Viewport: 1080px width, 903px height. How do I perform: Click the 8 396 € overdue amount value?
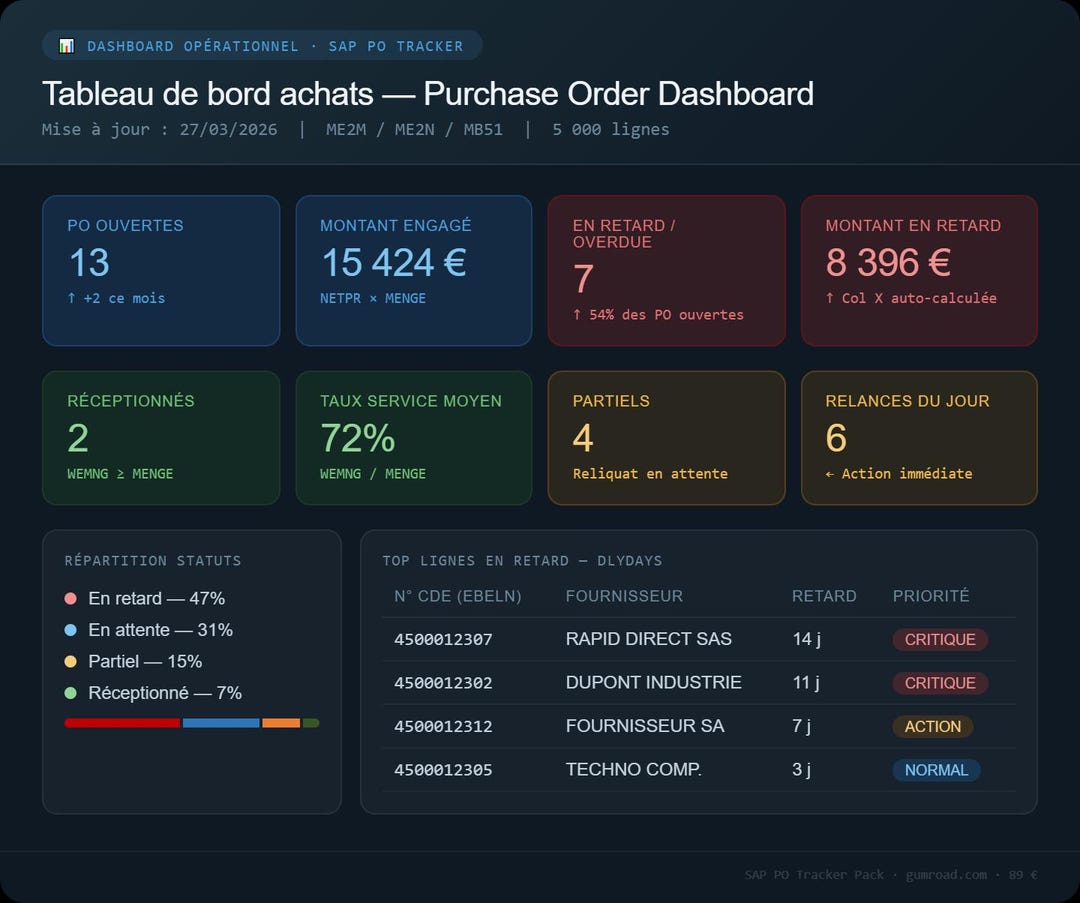[x=889, y=262]
